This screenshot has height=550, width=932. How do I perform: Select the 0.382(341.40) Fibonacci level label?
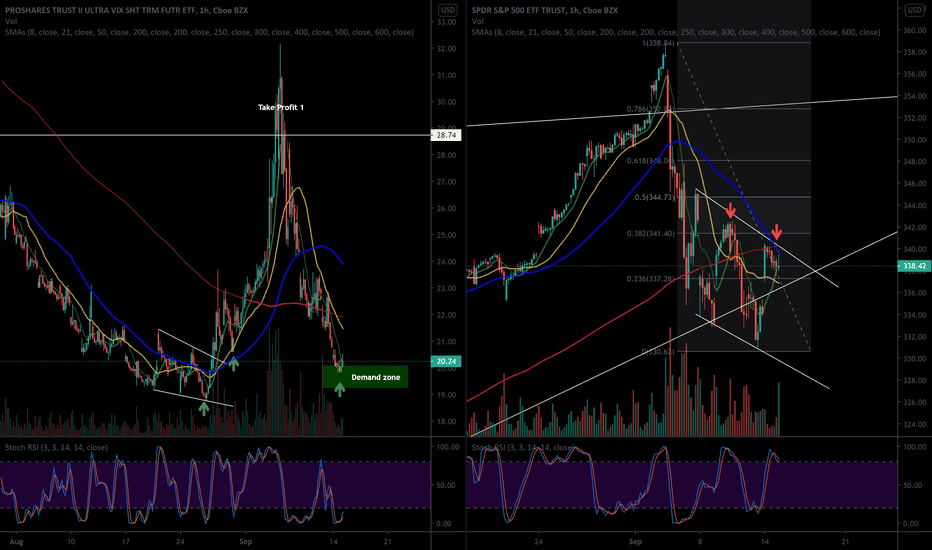(650, 234)
